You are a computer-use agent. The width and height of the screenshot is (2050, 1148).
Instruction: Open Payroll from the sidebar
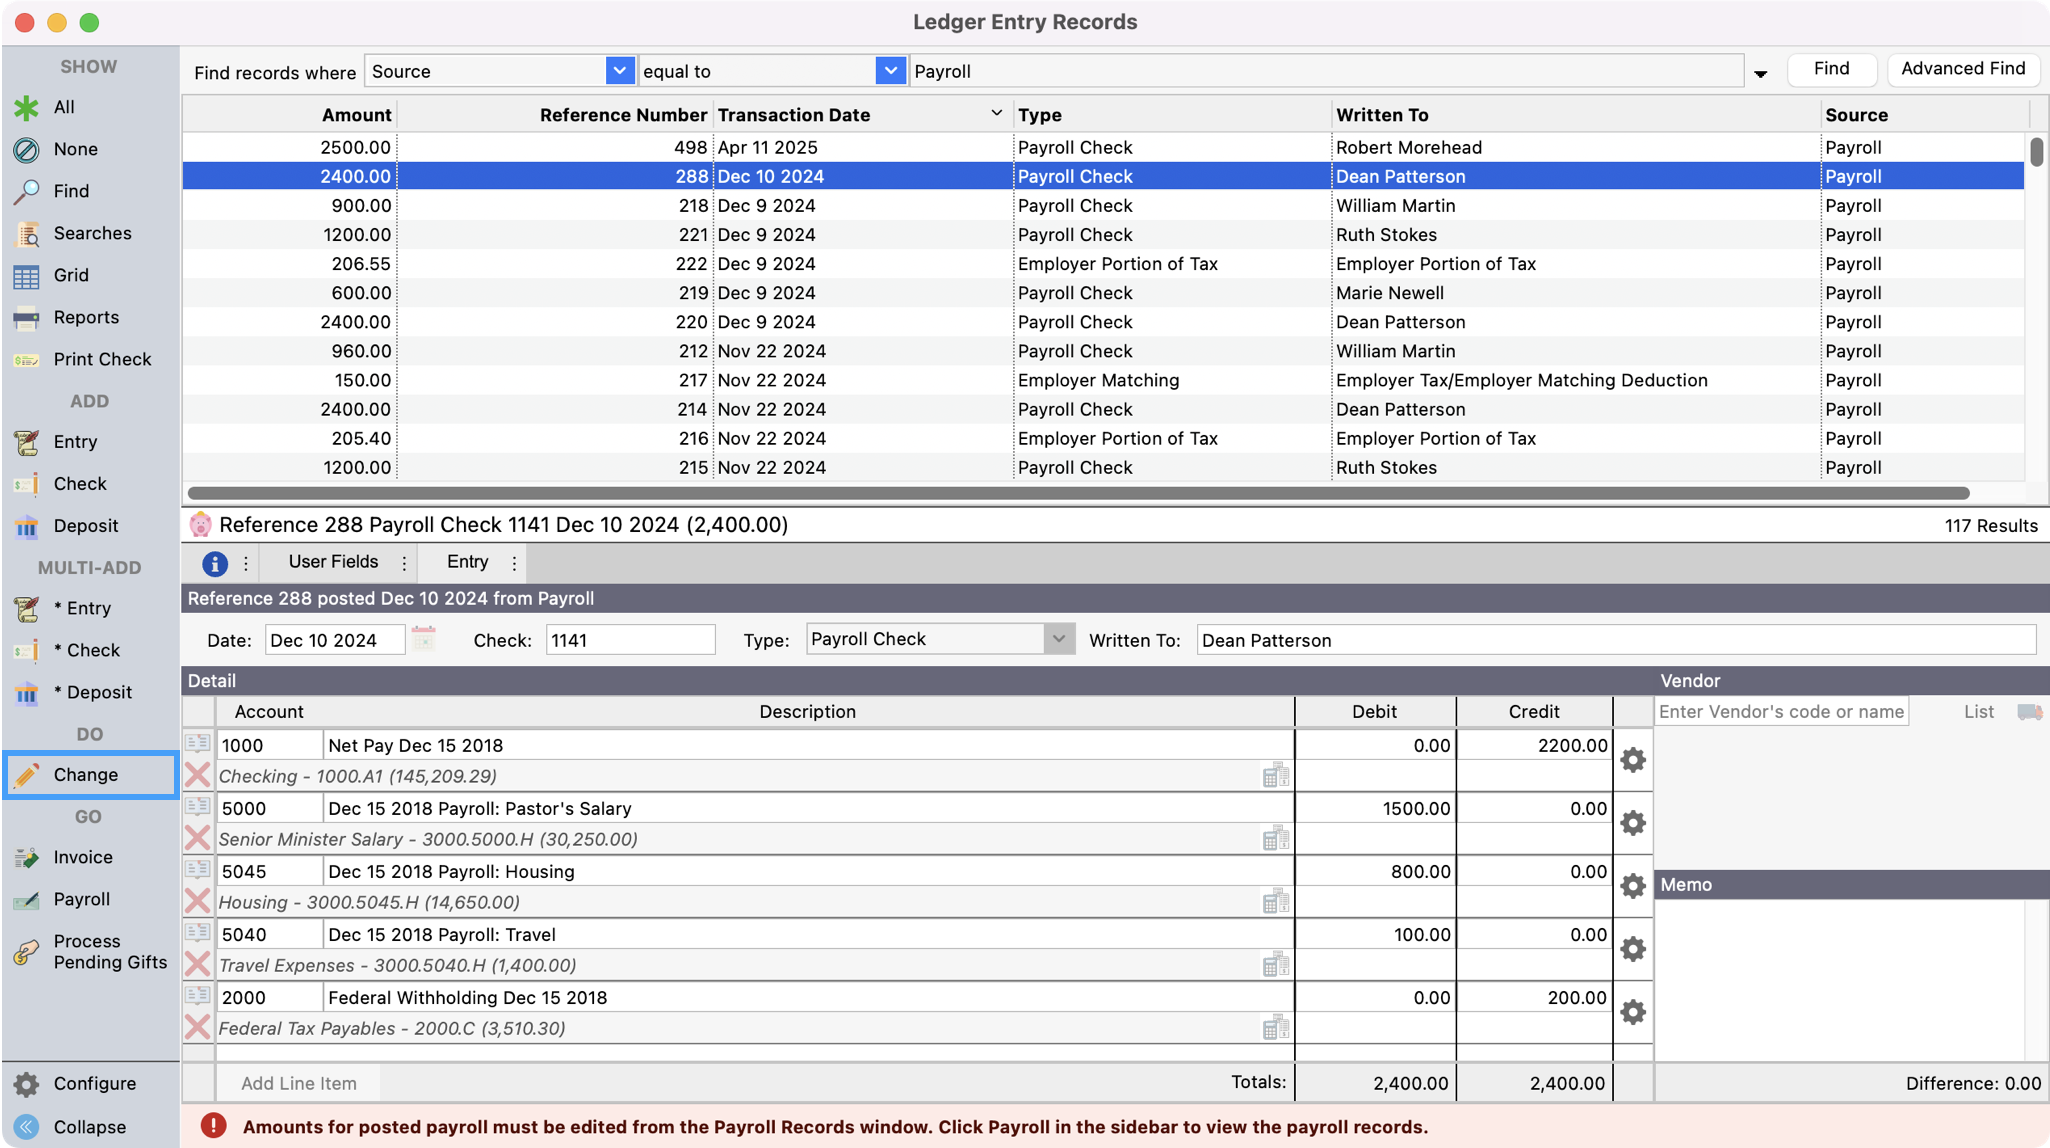tap(80, 899)
